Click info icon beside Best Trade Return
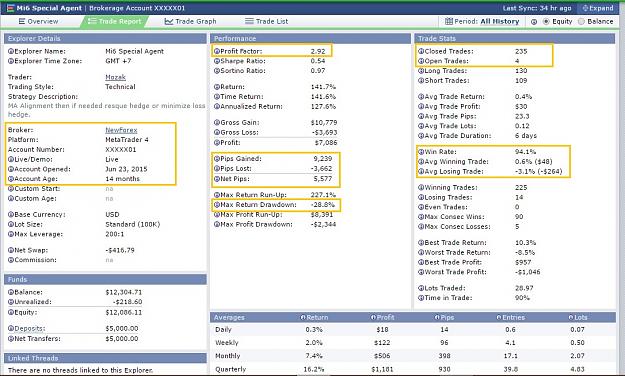The image size is (625, 376). pos(421,243)
